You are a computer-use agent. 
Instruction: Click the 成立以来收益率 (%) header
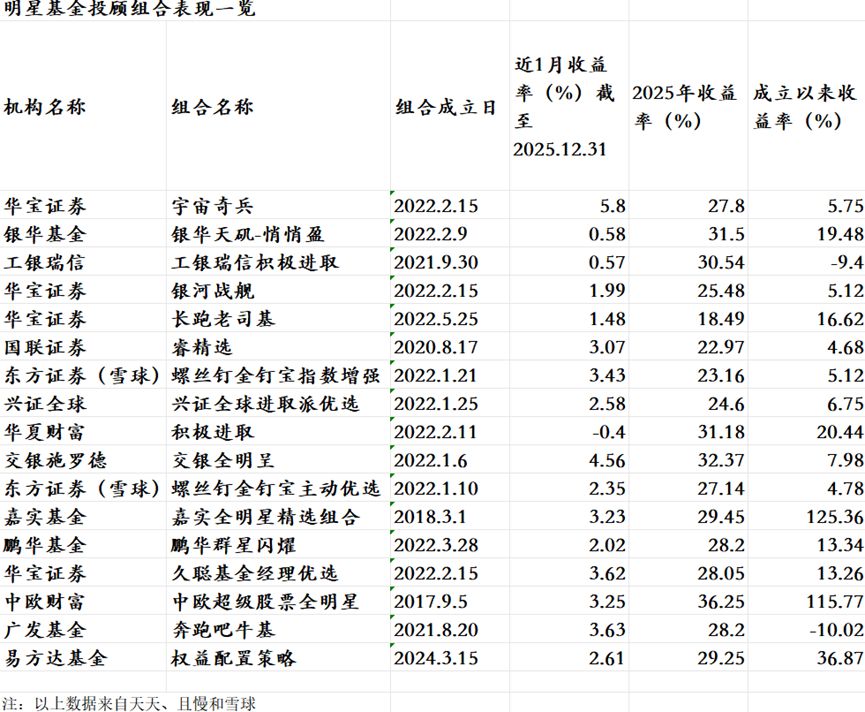tap(804, 107)
